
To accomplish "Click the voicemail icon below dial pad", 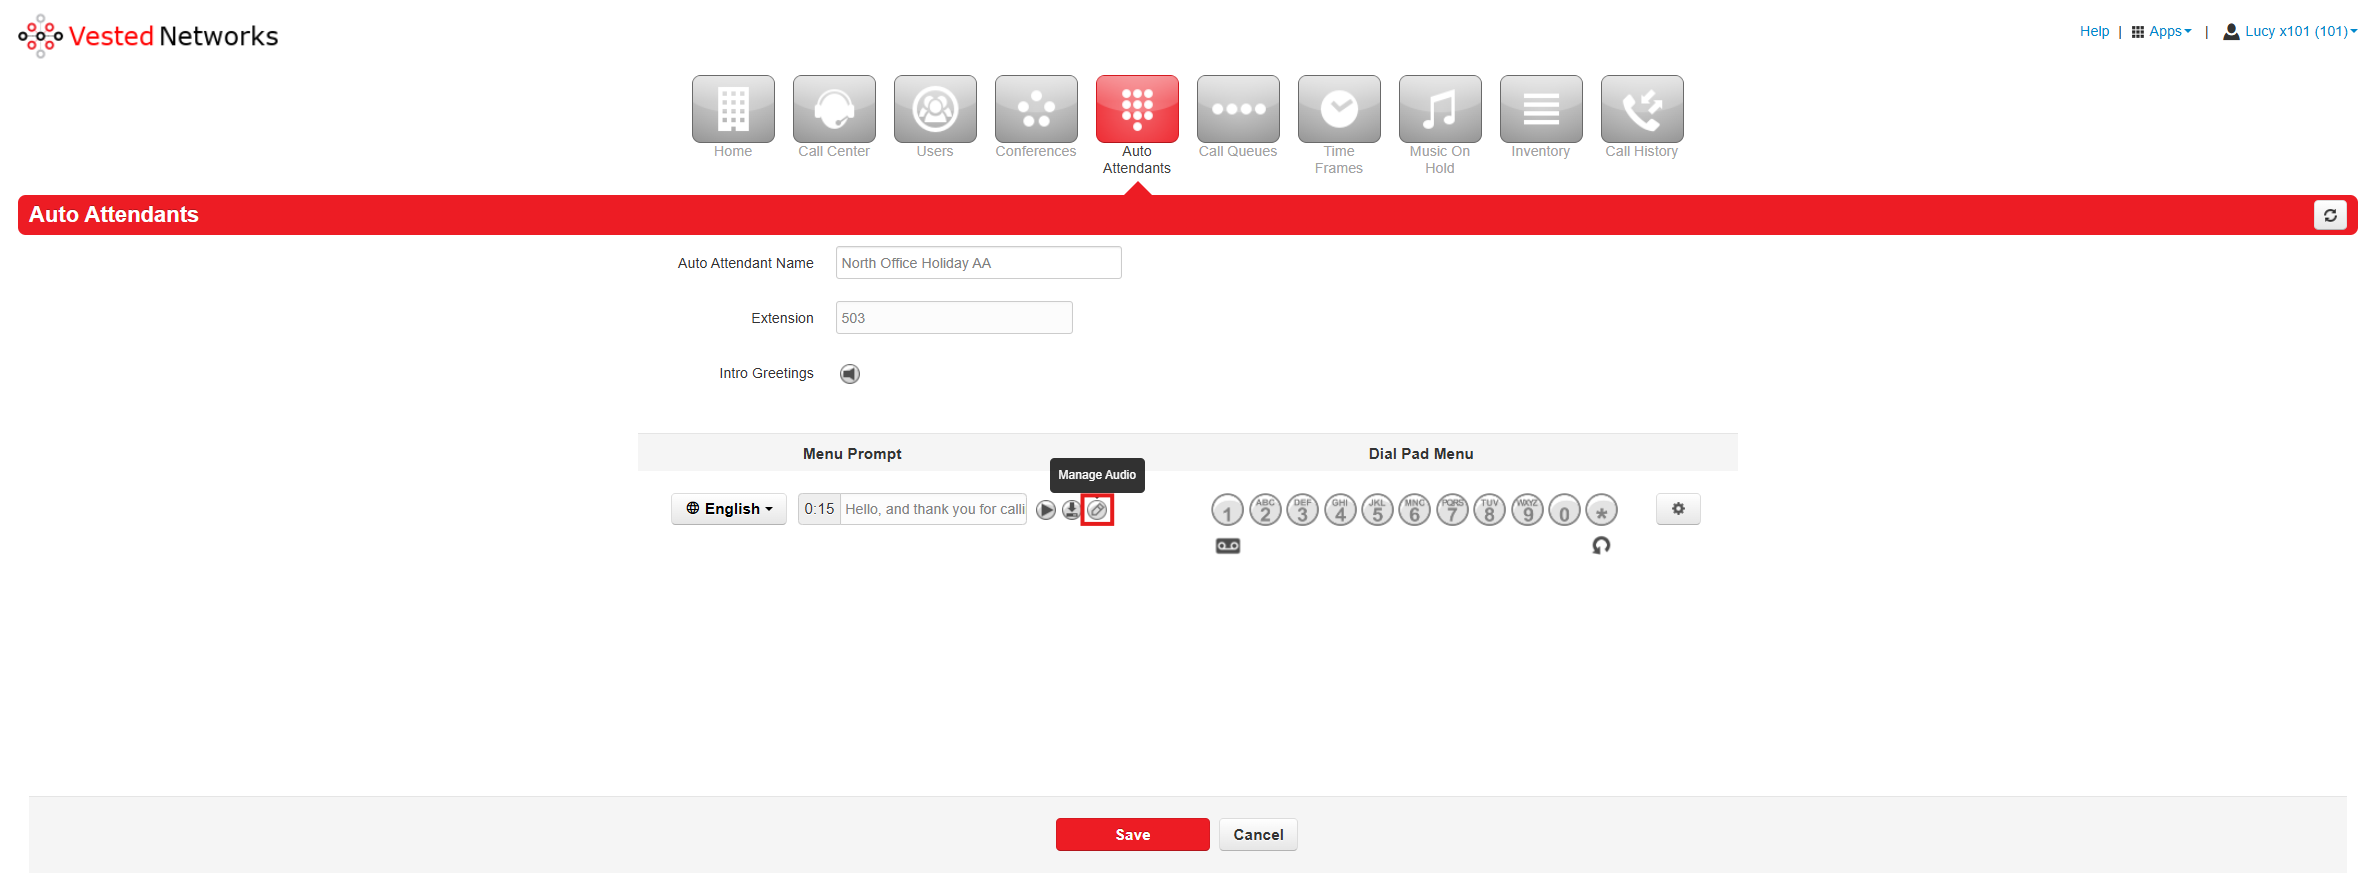I will [1228, 546].
